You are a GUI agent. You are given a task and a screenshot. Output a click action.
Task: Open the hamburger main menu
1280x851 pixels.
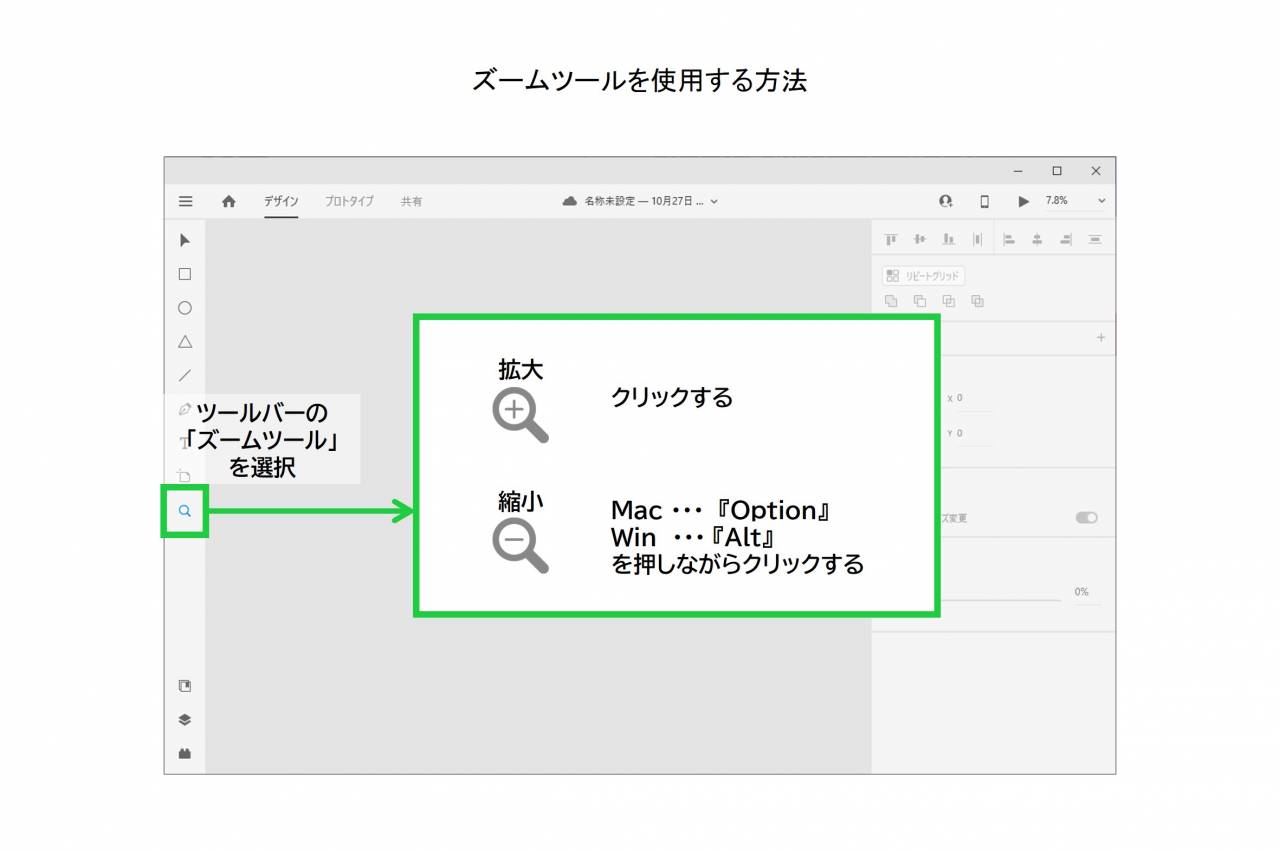tap(185, 201)
